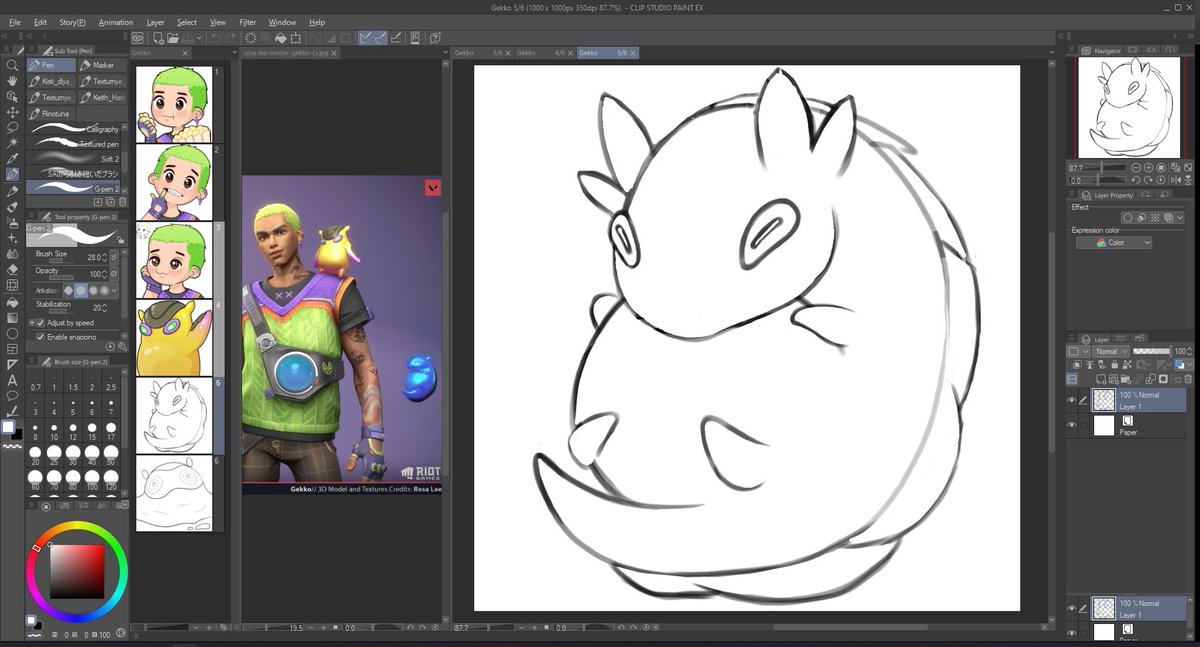Toggle snap to ruler in command bar
1200x647 pixels.
click(367, 38)
